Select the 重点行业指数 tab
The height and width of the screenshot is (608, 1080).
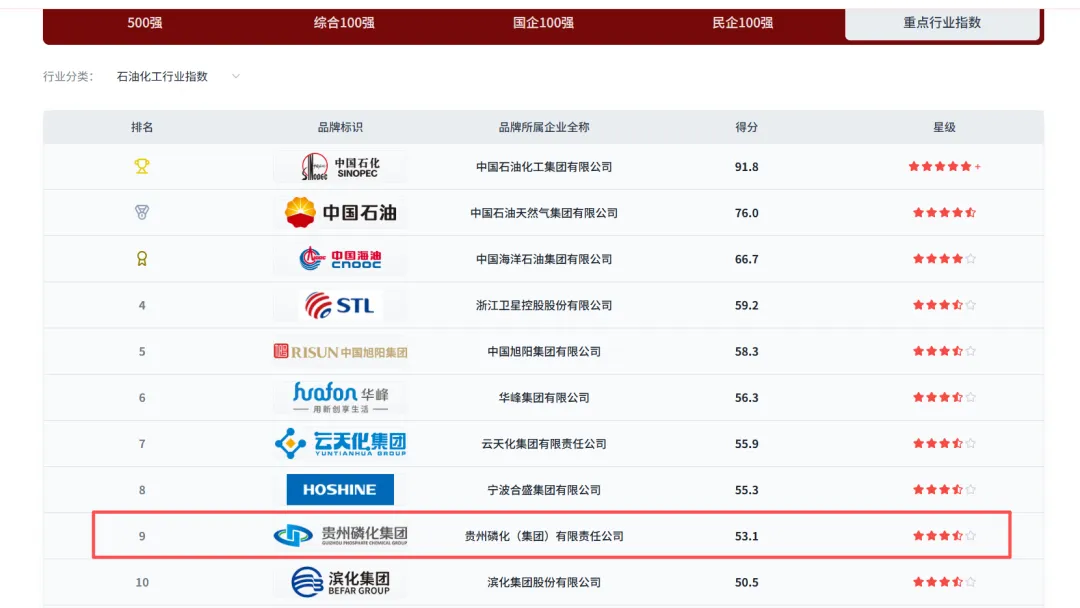click(x=942, y=23)
